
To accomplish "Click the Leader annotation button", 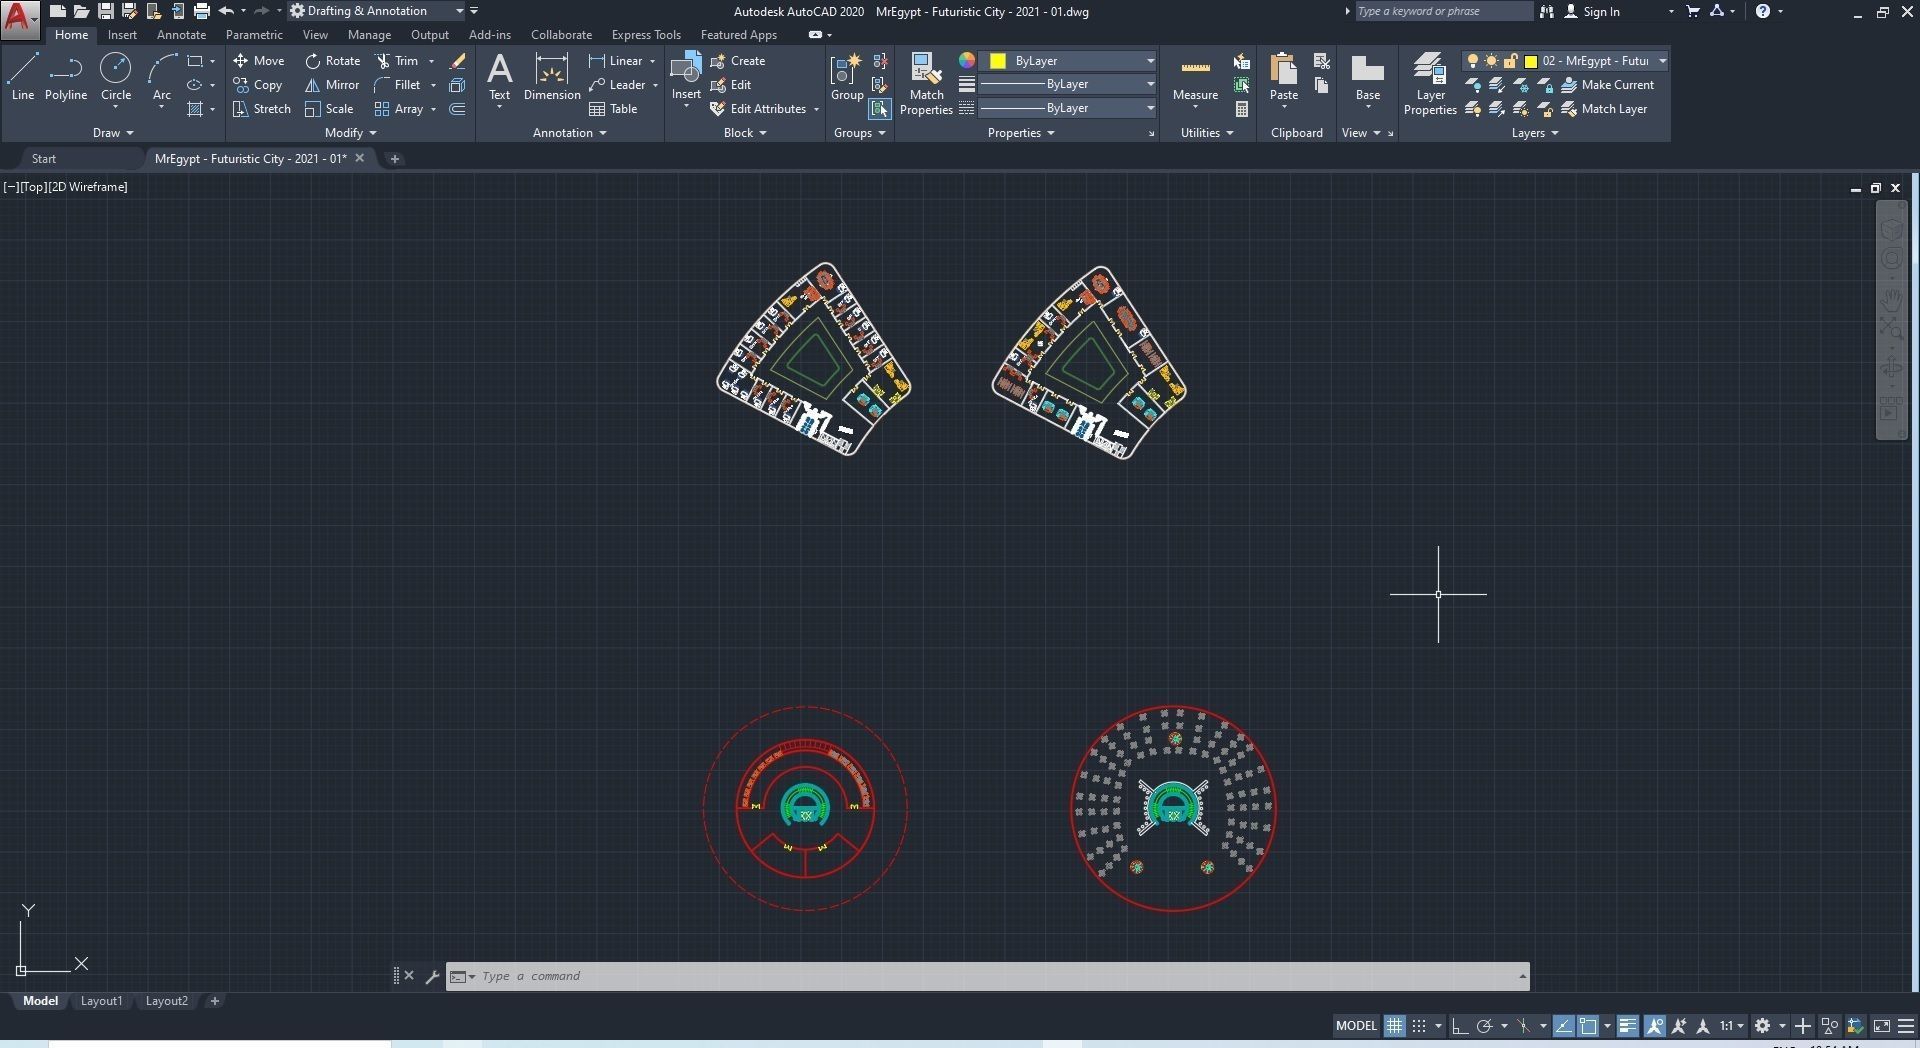I will tap(617, 85).
